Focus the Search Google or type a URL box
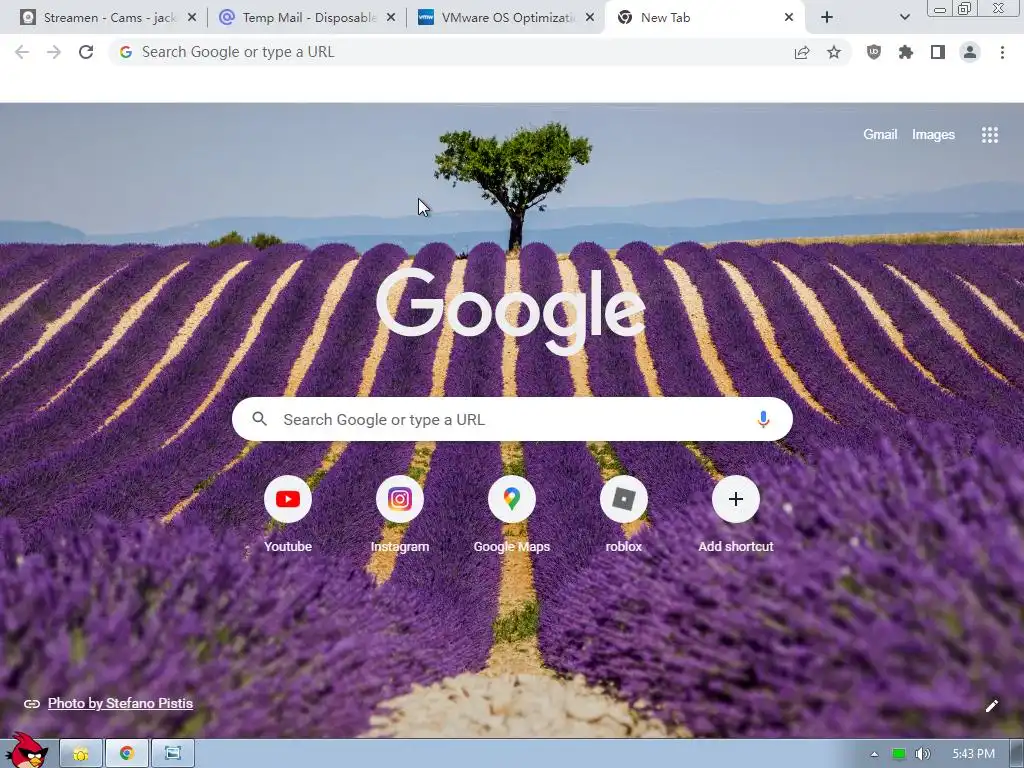The width and height of the screenshot is (1024, 768). coord(512,419)
